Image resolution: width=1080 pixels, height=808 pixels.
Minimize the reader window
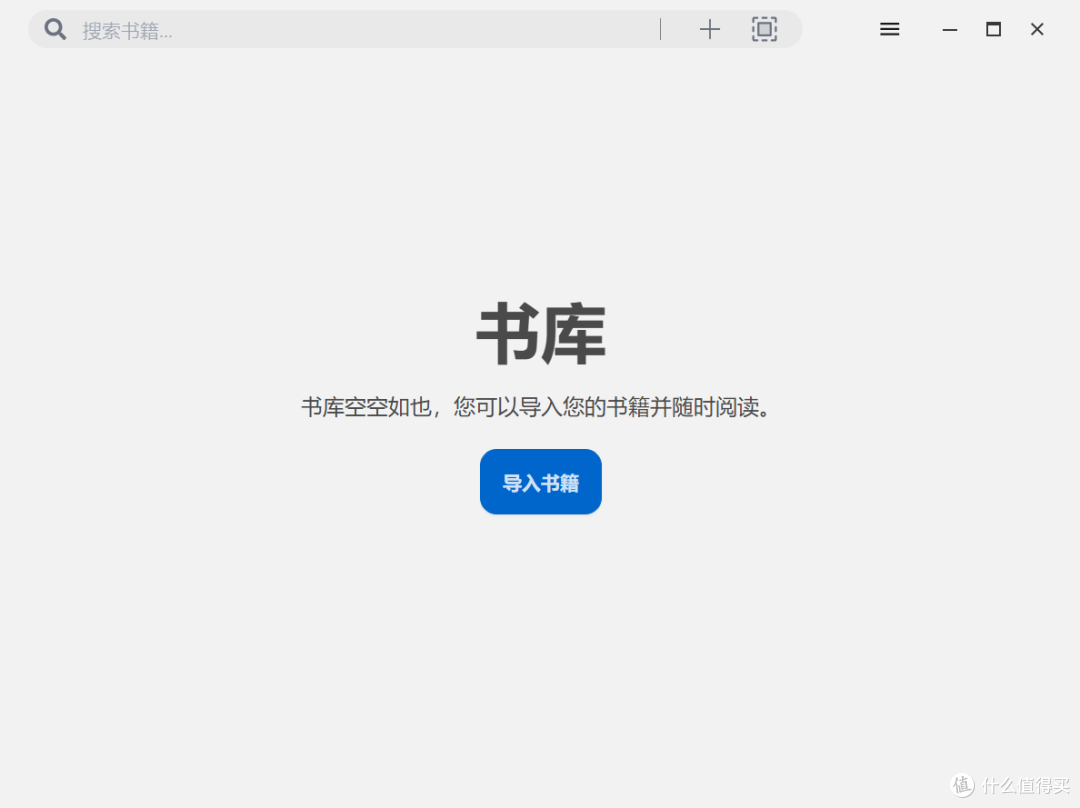tap(950, 30)
